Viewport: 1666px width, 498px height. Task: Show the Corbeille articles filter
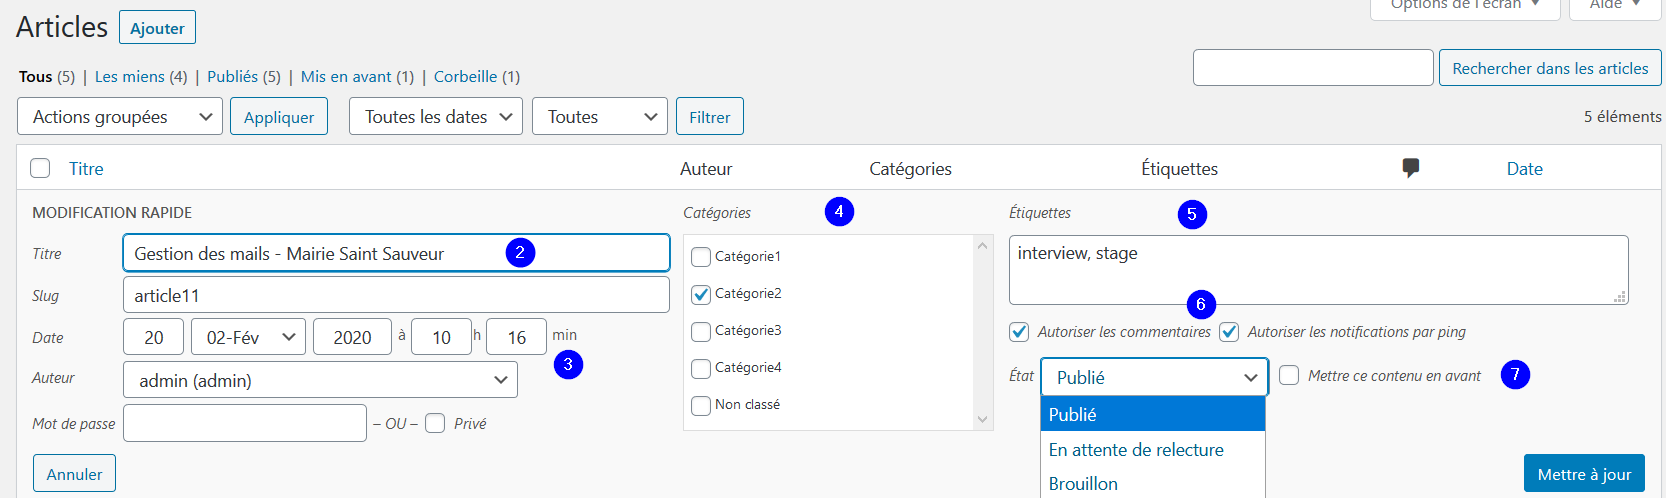(465, 76)
